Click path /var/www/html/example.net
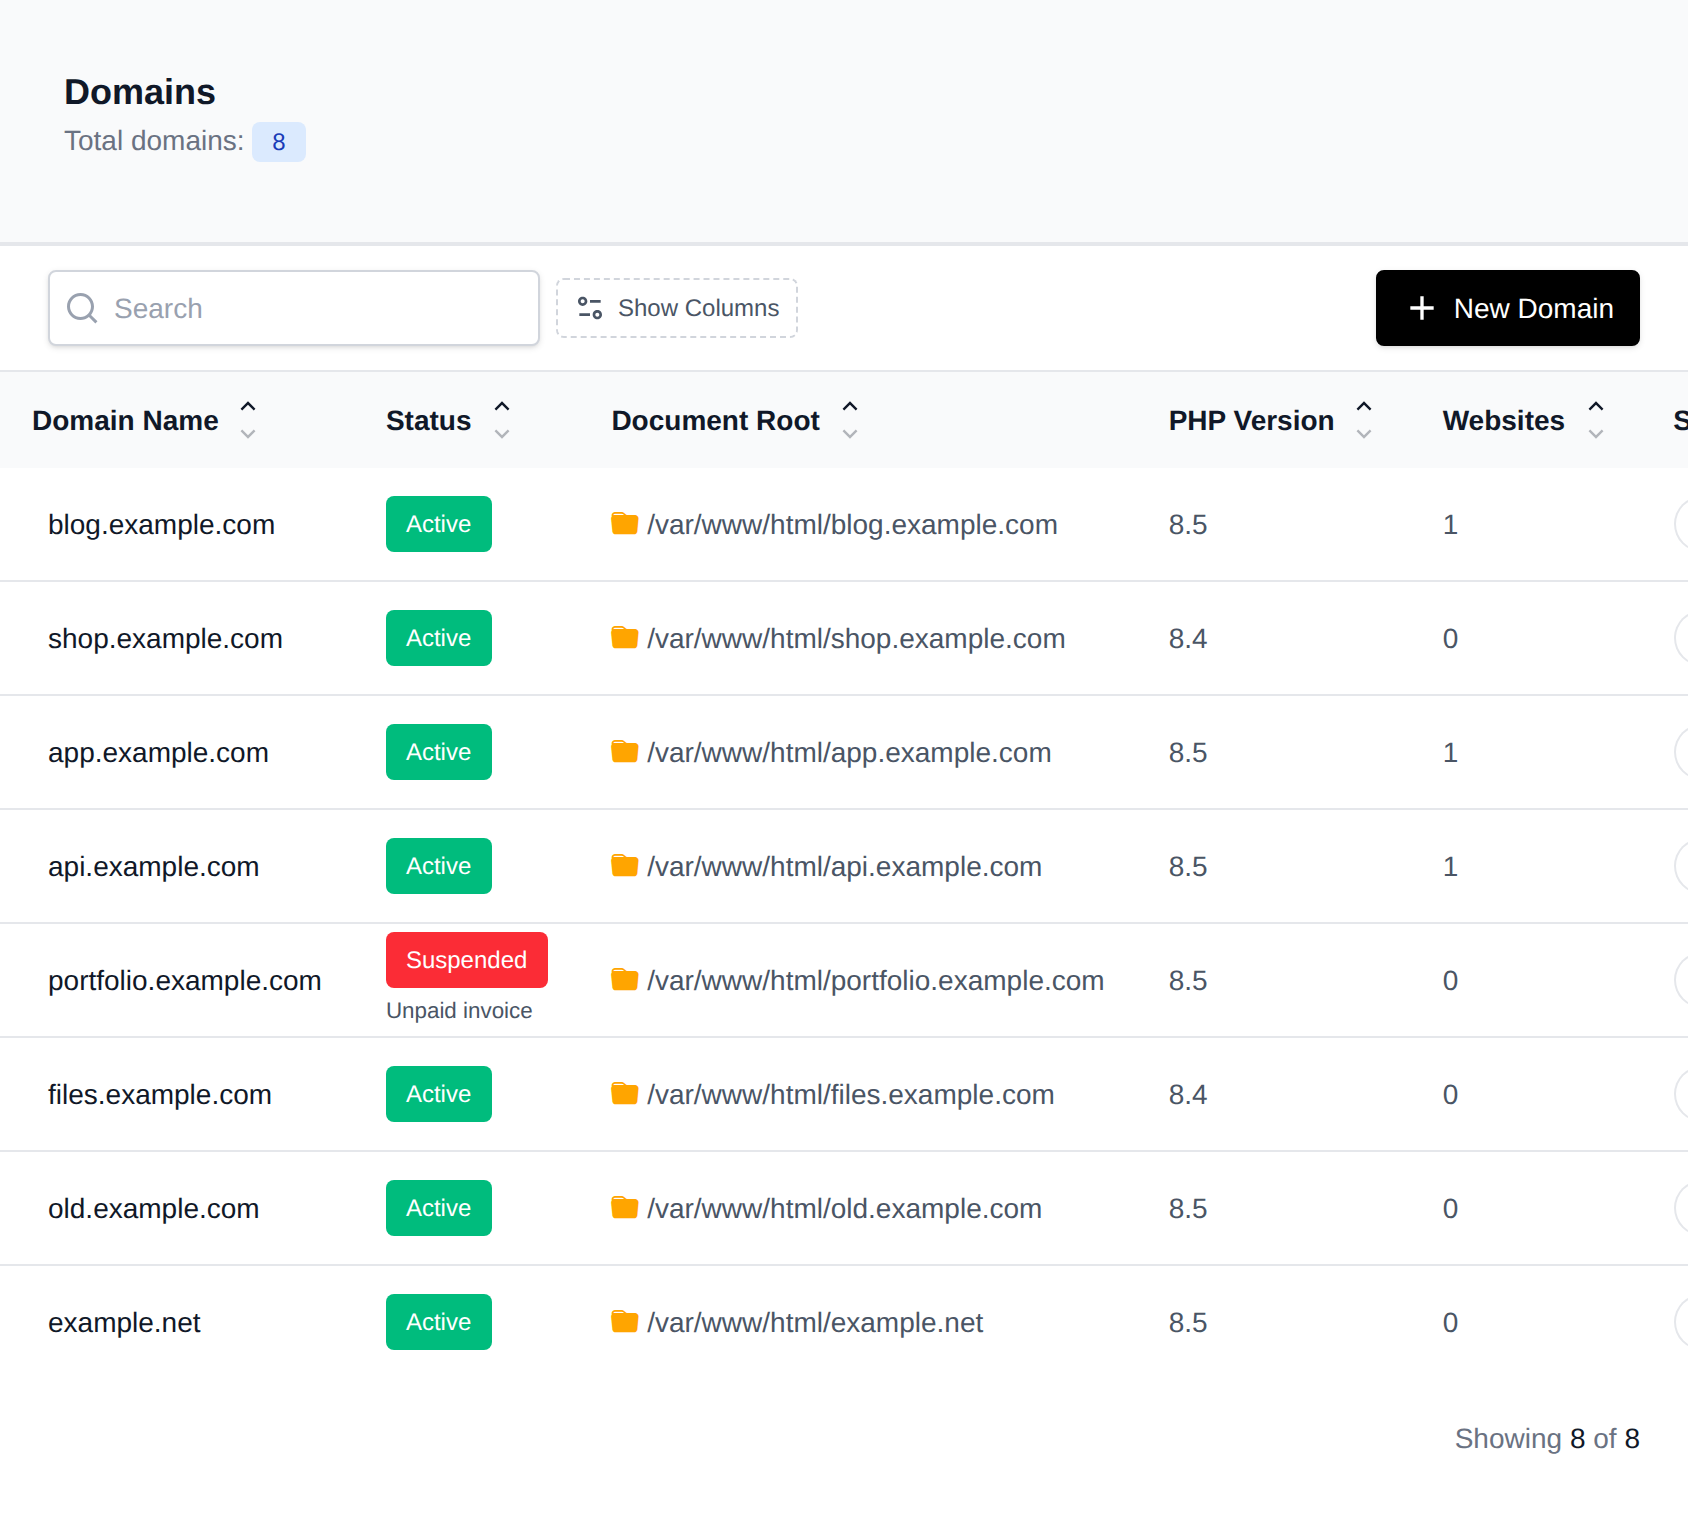 tap(815, 1323)
